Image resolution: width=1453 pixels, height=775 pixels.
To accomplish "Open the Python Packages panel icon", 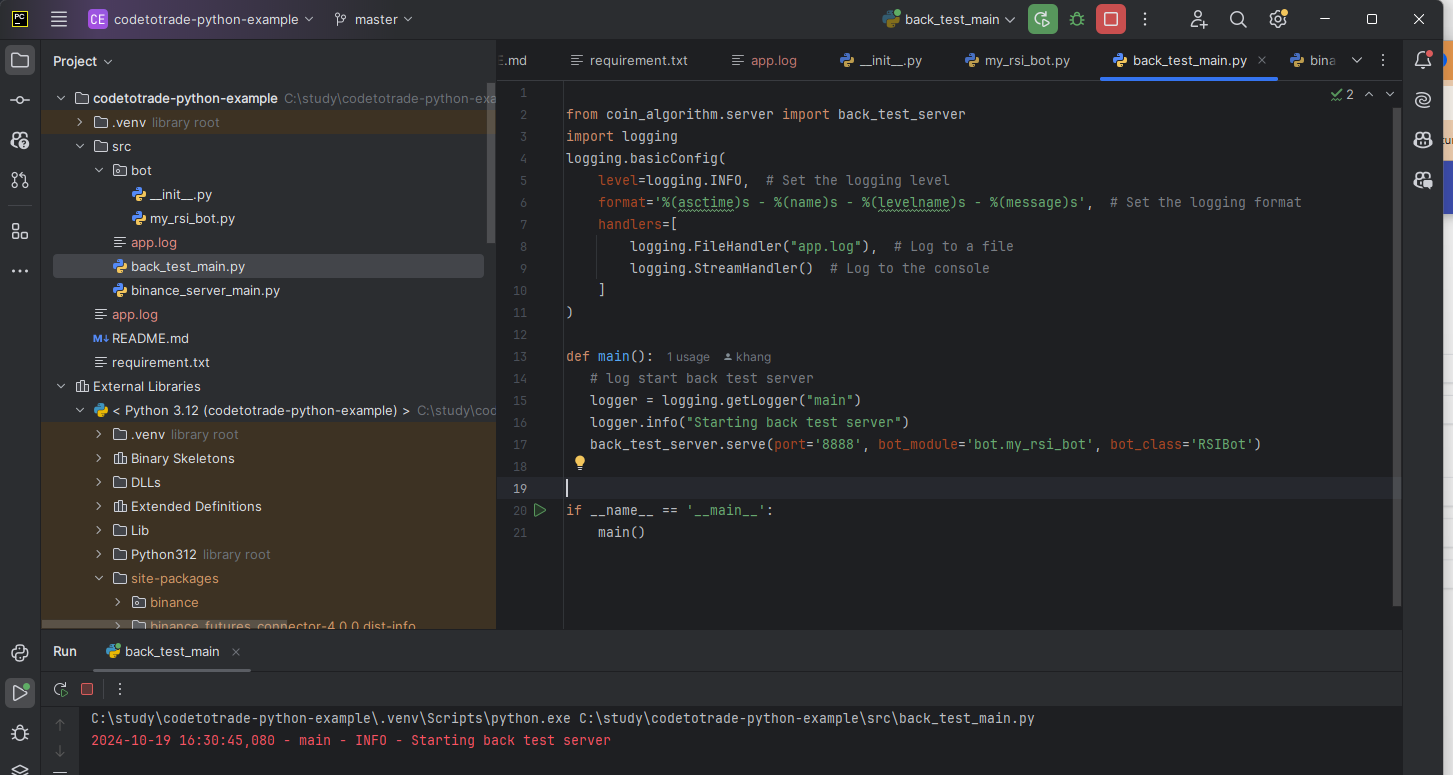I will tap(20, 653).
